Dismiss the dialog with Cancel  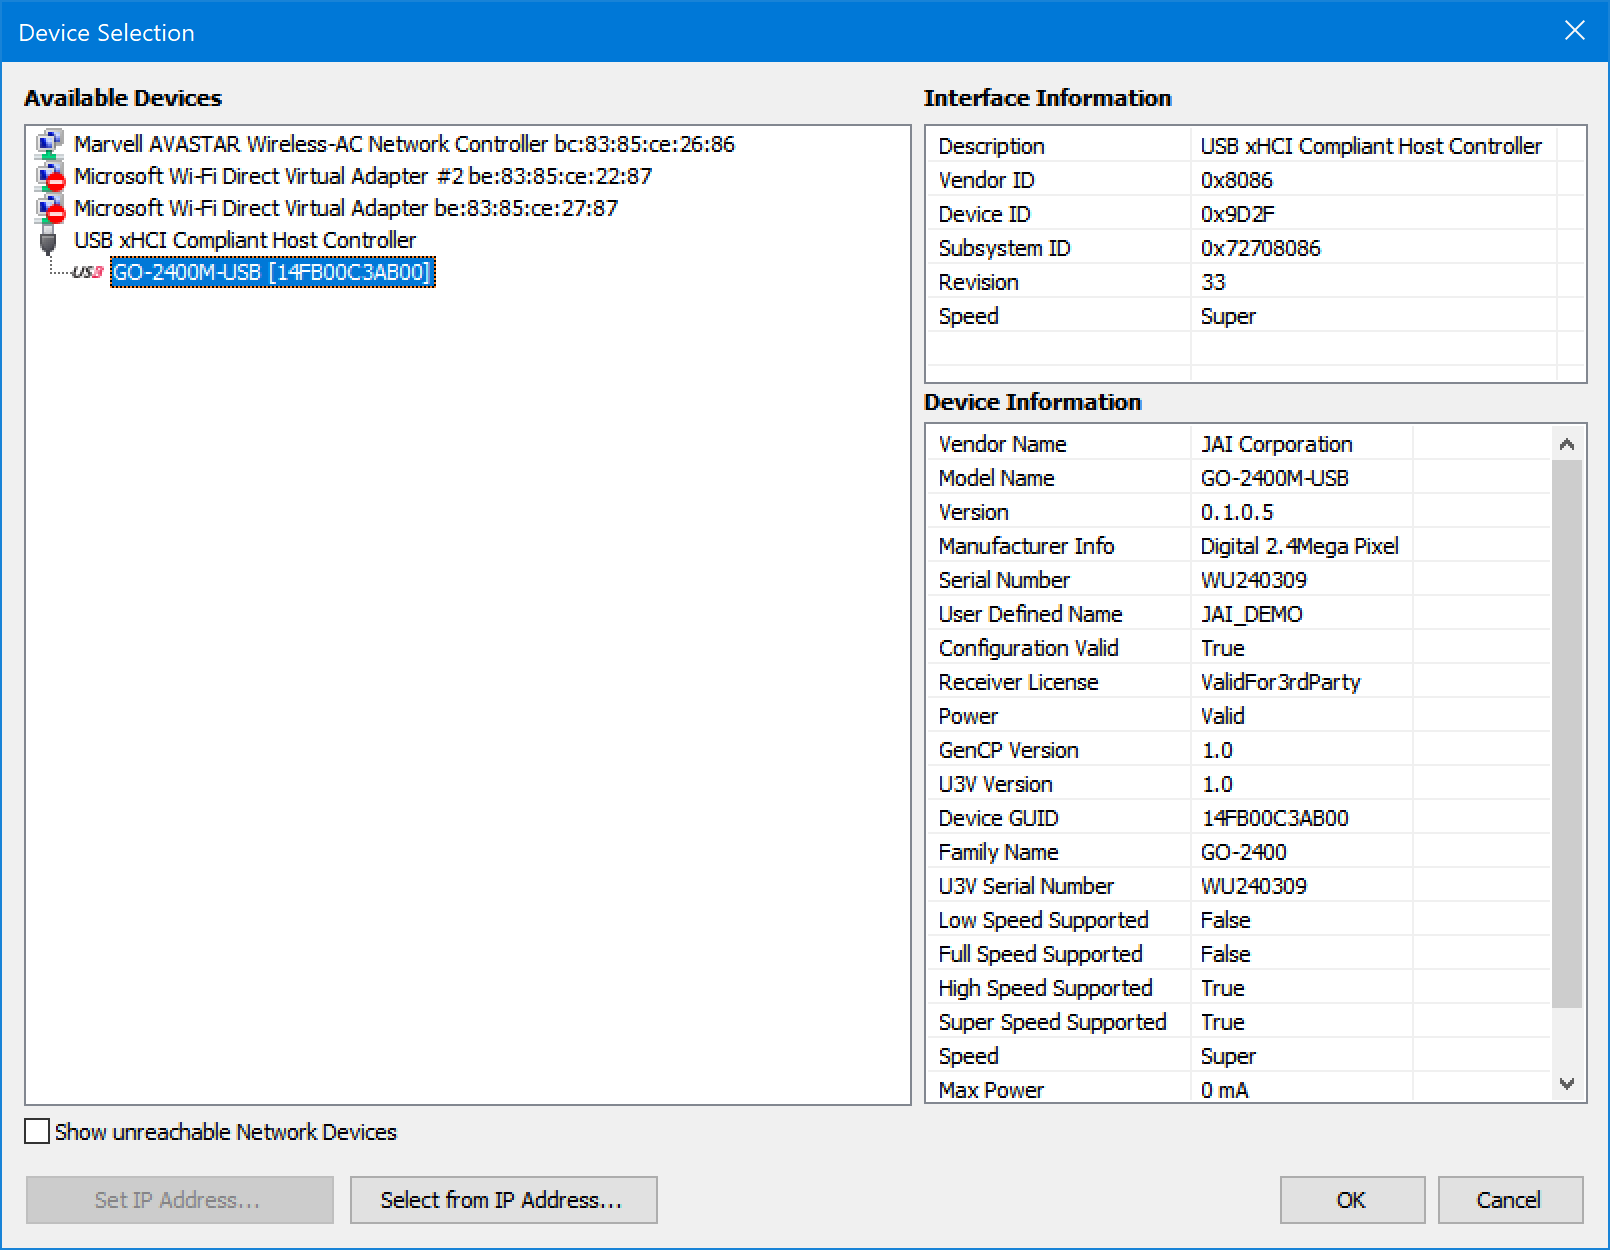point(1510,1199)
